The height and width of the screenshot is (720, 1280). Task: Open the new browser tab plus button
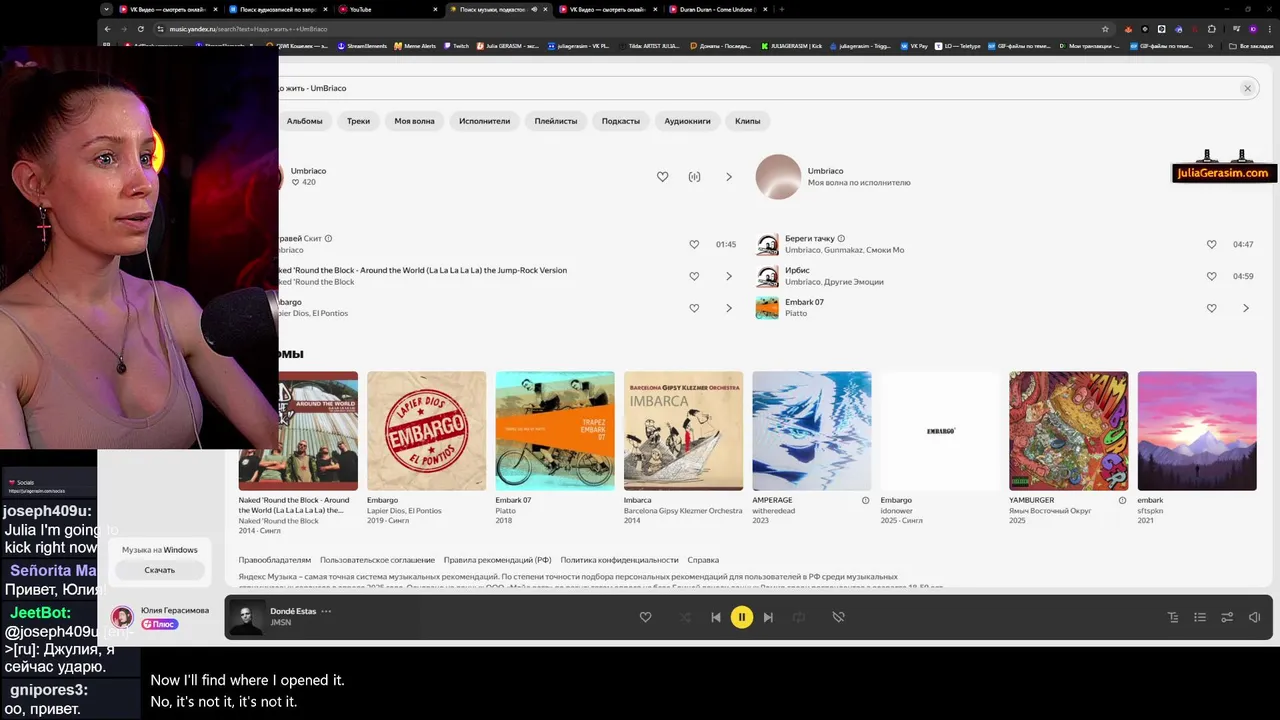pyautogui.click(x=781, y=9)
